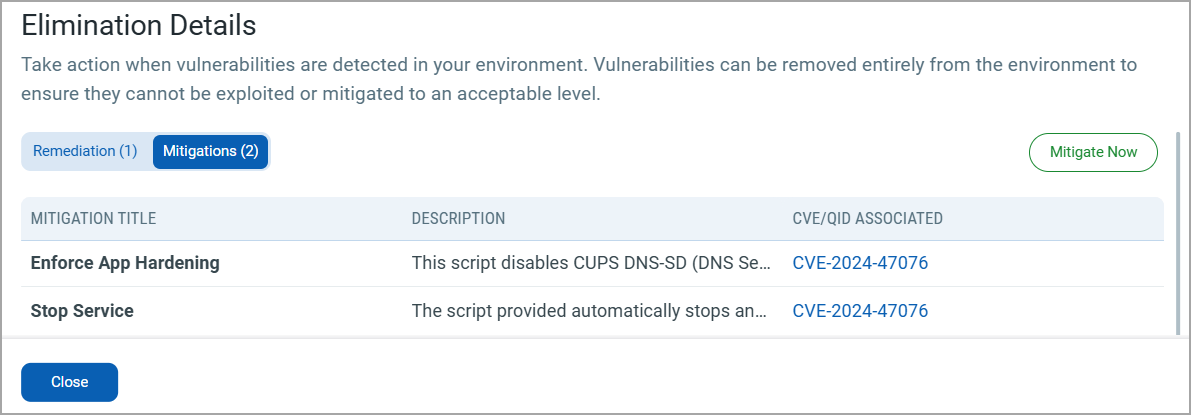Image resolution: width=1191 pixels, height=415 pixels.
Task: Click the Stop Service script description text
Action: [590, 311]
